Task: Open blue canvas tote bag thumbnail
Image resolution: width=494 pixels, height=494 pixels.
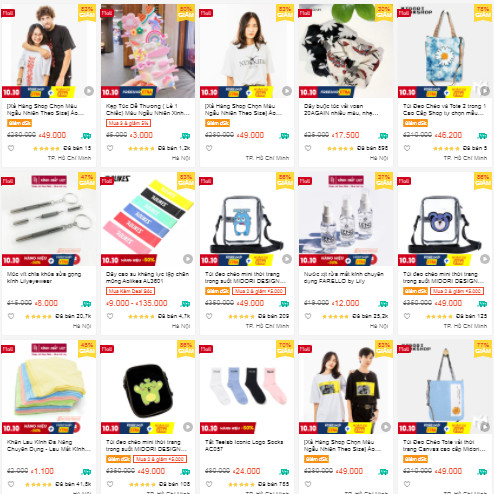Action: [445, 387]
